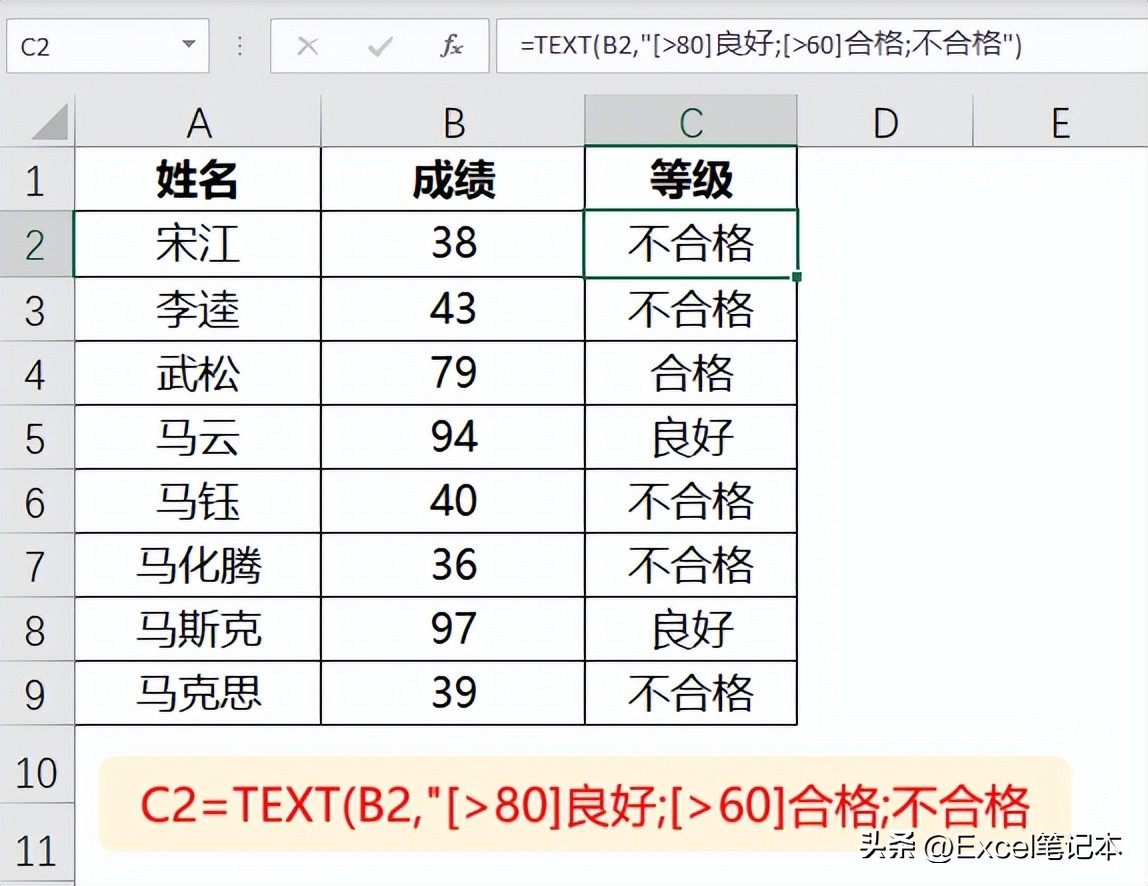The height and width of the screenshot is (886, 1148).
Task: Select column D header
Action: pyautogui.click(x=884, y=122)
